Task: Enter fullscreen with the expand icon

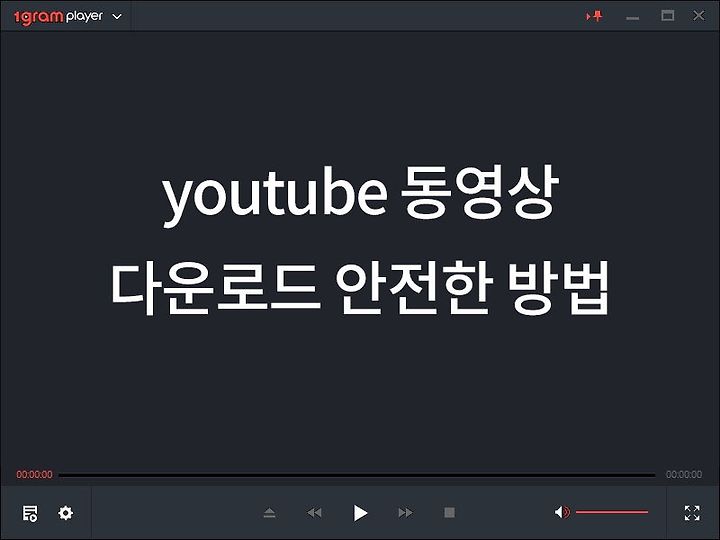Action: pos(692,513)
